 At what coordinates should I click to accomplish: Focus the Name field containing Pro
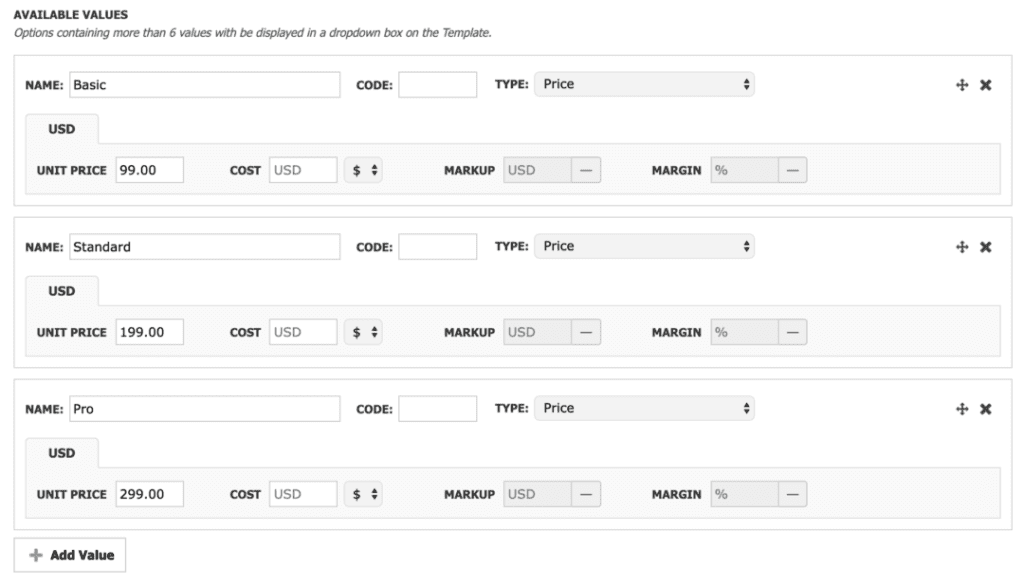click(x=204, y=409)
